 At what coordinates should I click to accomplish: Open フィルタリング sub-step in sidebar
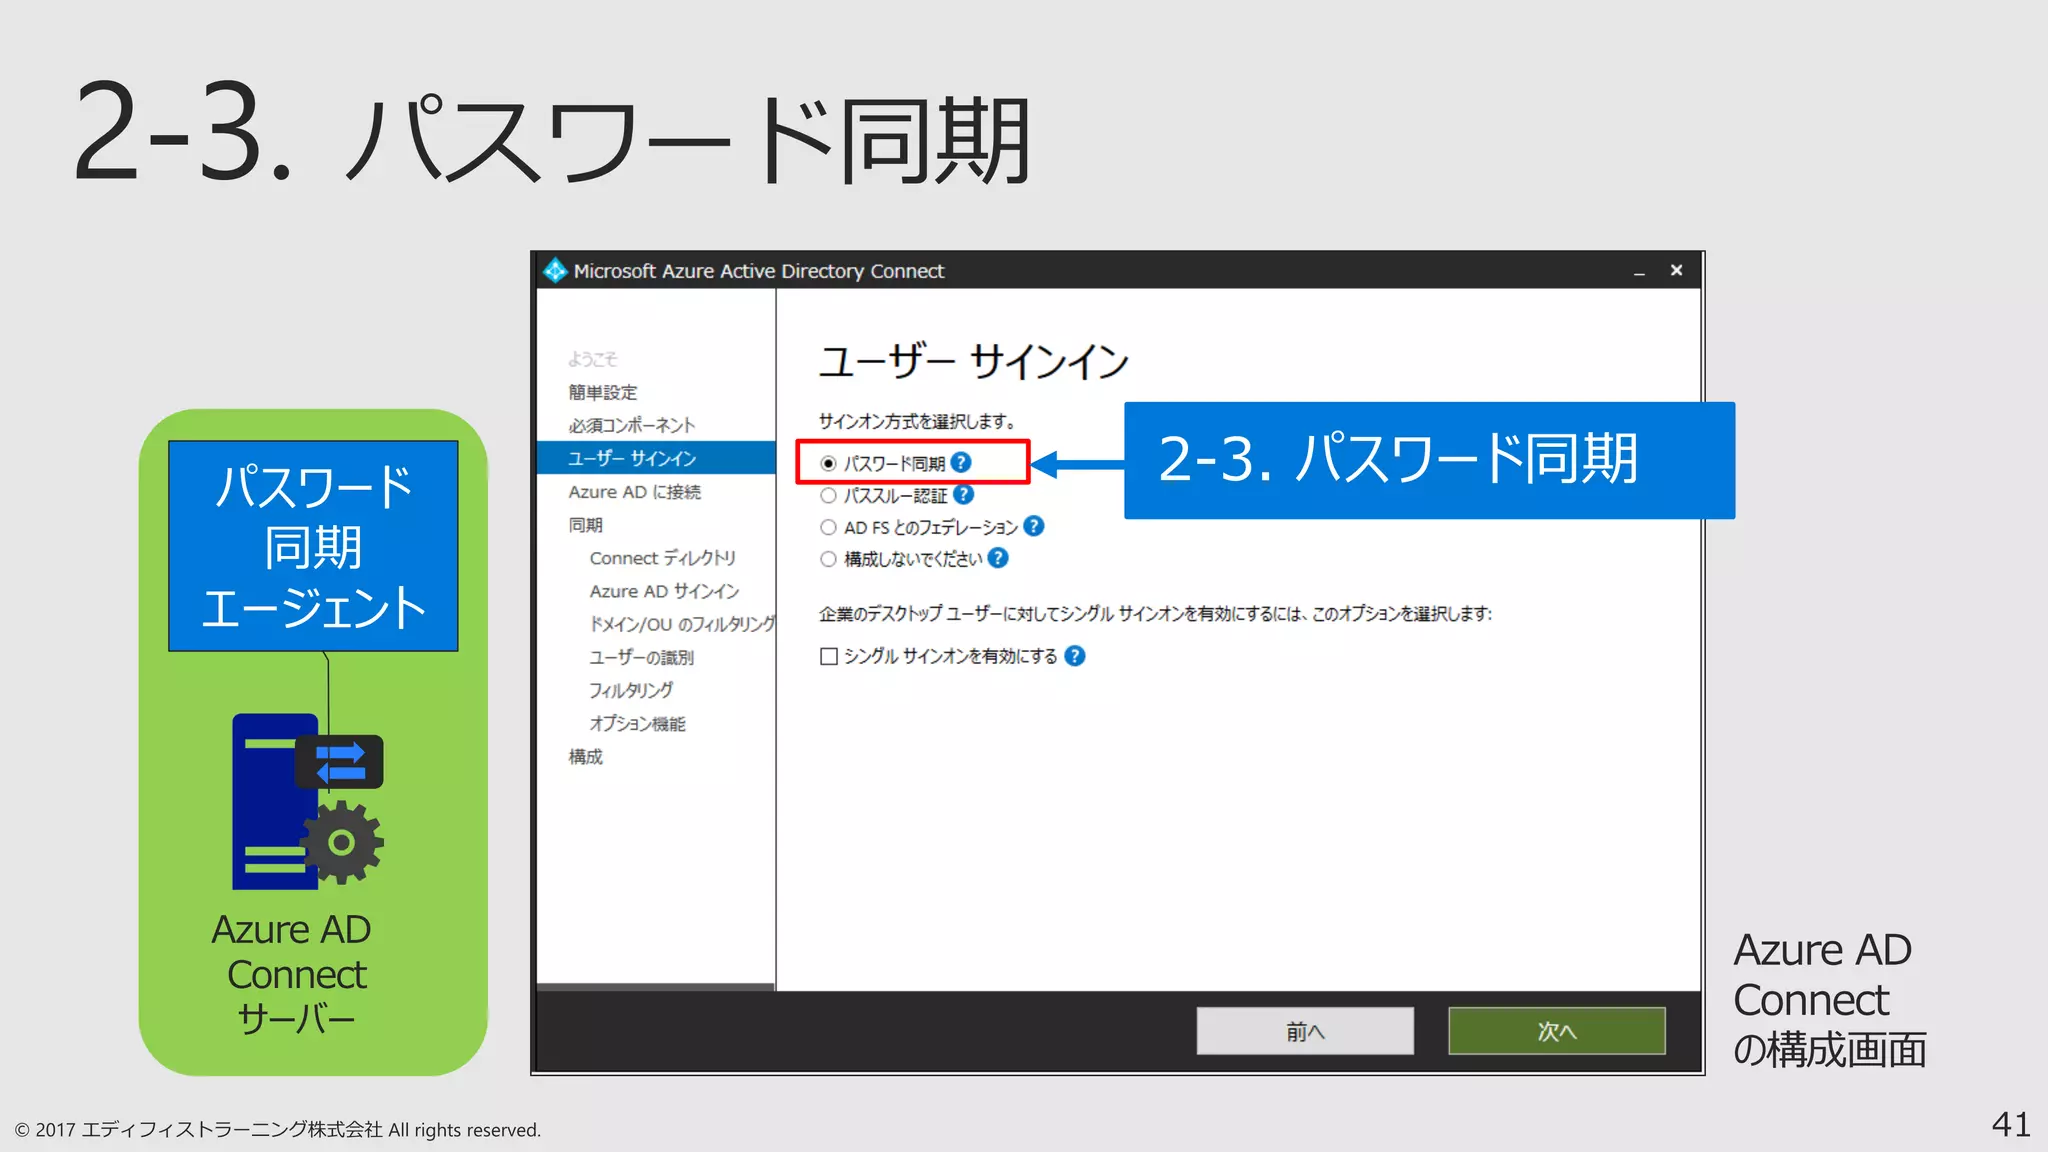630,690
